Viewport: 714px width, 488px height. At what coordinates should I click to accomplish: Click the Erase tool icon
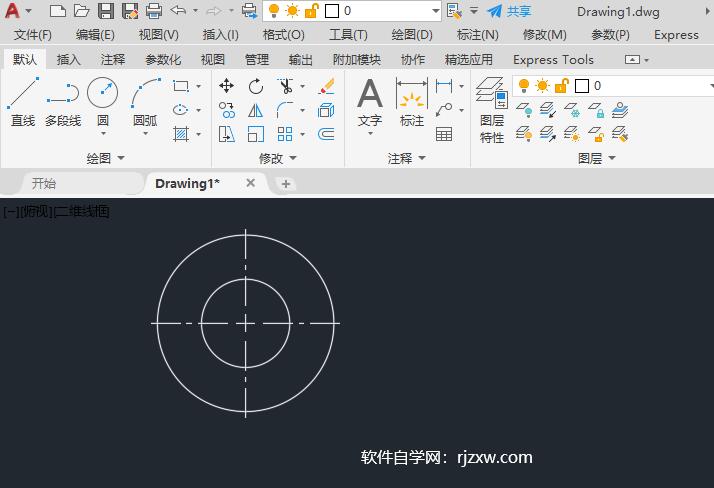pos(326,86)
